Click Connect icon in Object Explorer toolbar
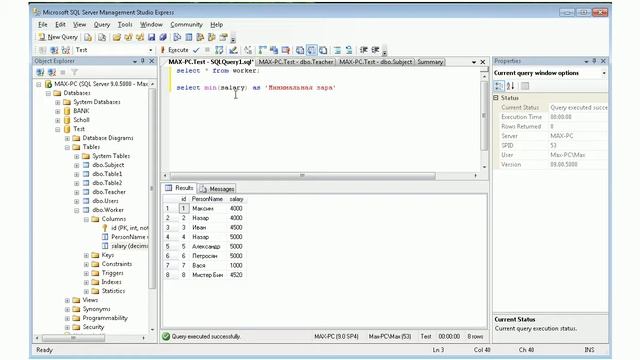The height and width of the screenshot is (360, 640). (x=40, y=72)
